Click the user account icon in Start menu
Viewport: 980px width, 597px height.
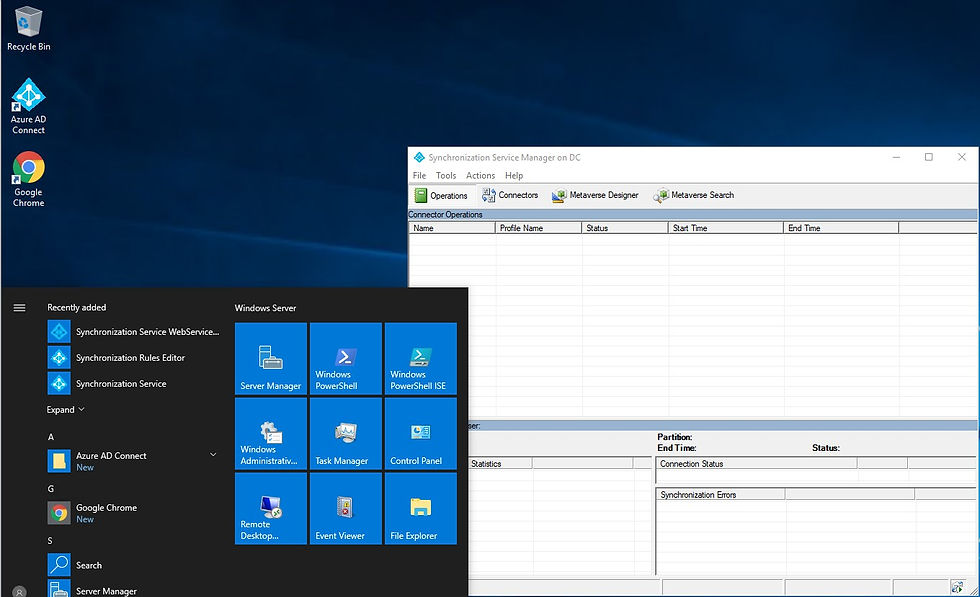(x=19, y=591)
